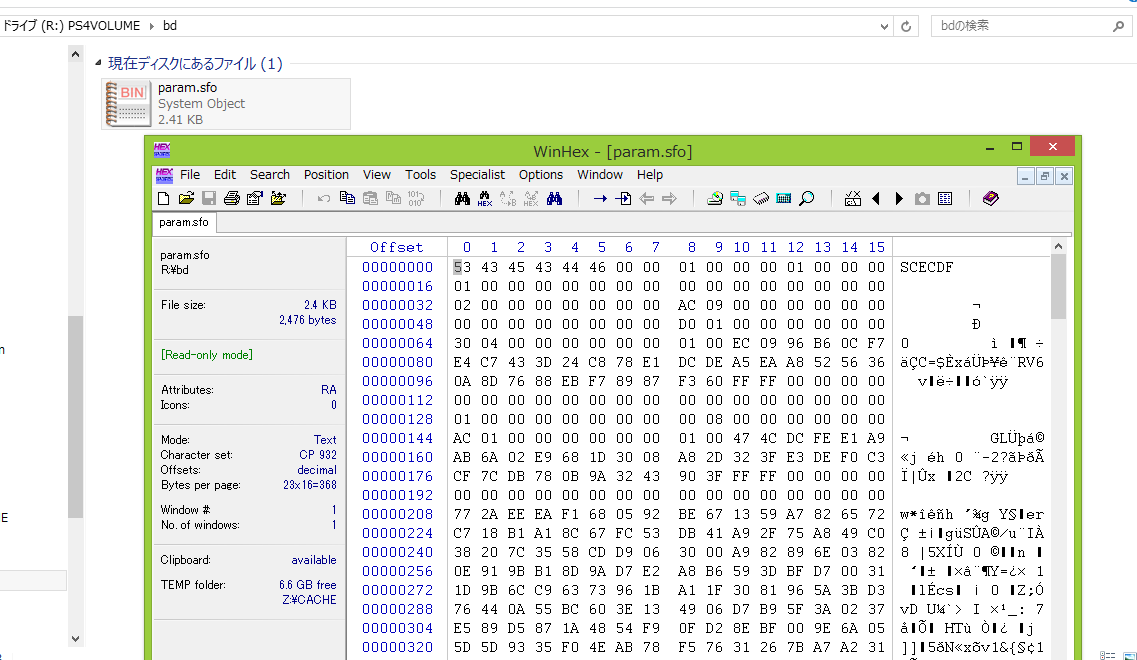The width and height of the screenshot is (1137, 660).
Task: Click the Open Folder toolbar icon
Action: 278,199
